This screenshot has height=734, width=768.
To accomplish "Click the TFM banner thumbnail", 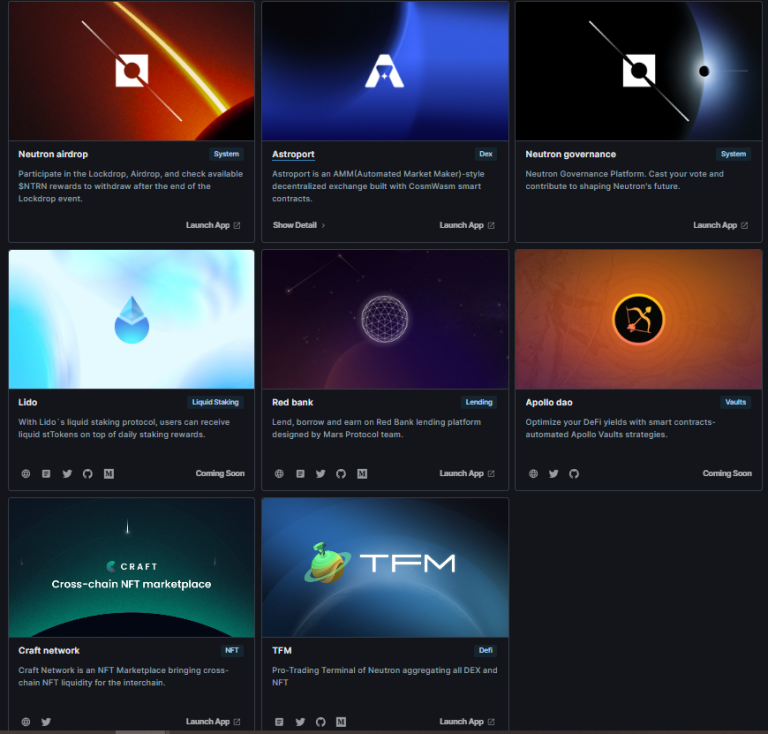I will 385,567.
